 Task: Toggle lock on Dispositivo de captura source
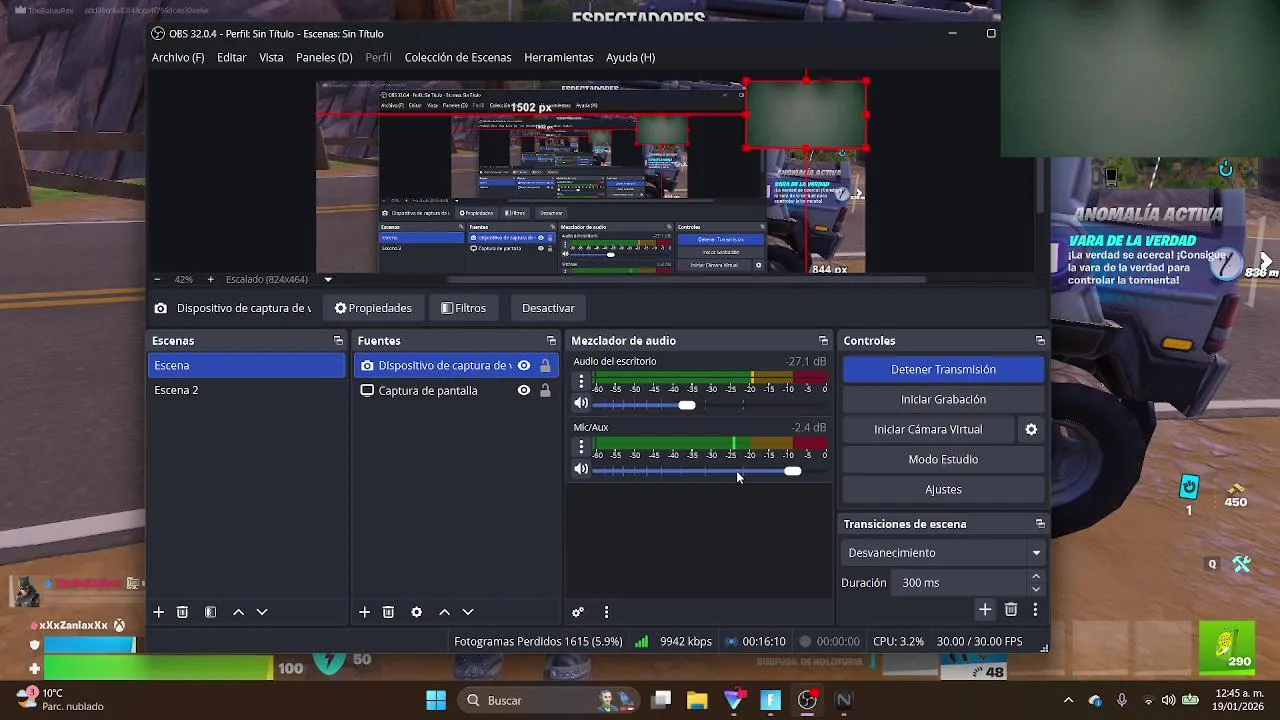point(545,366)
